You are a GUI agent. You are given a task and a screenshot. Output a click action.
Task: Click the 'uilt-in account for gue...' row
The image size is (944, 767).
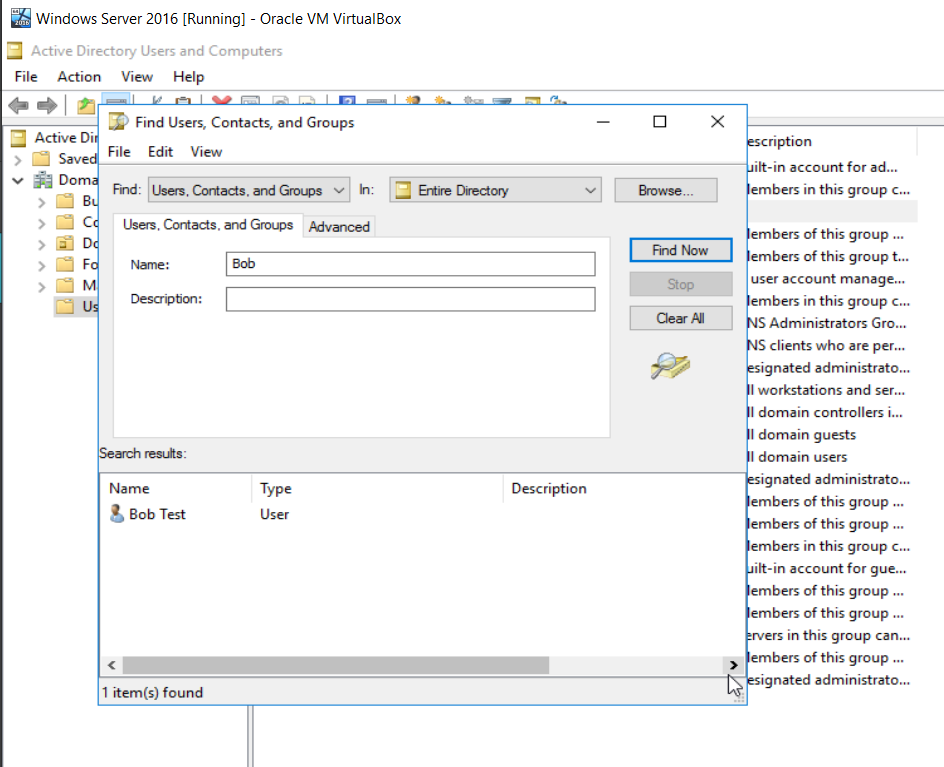827,568
